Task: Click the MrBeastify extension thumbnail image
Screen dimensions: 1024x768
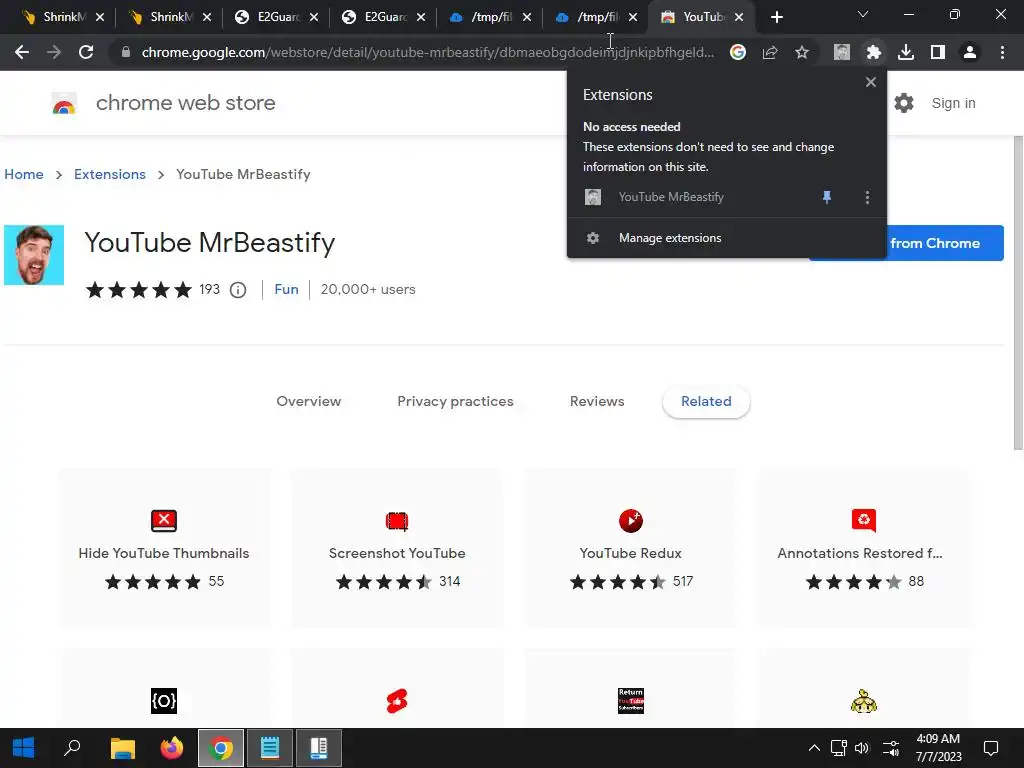Action: click(34, 255)
